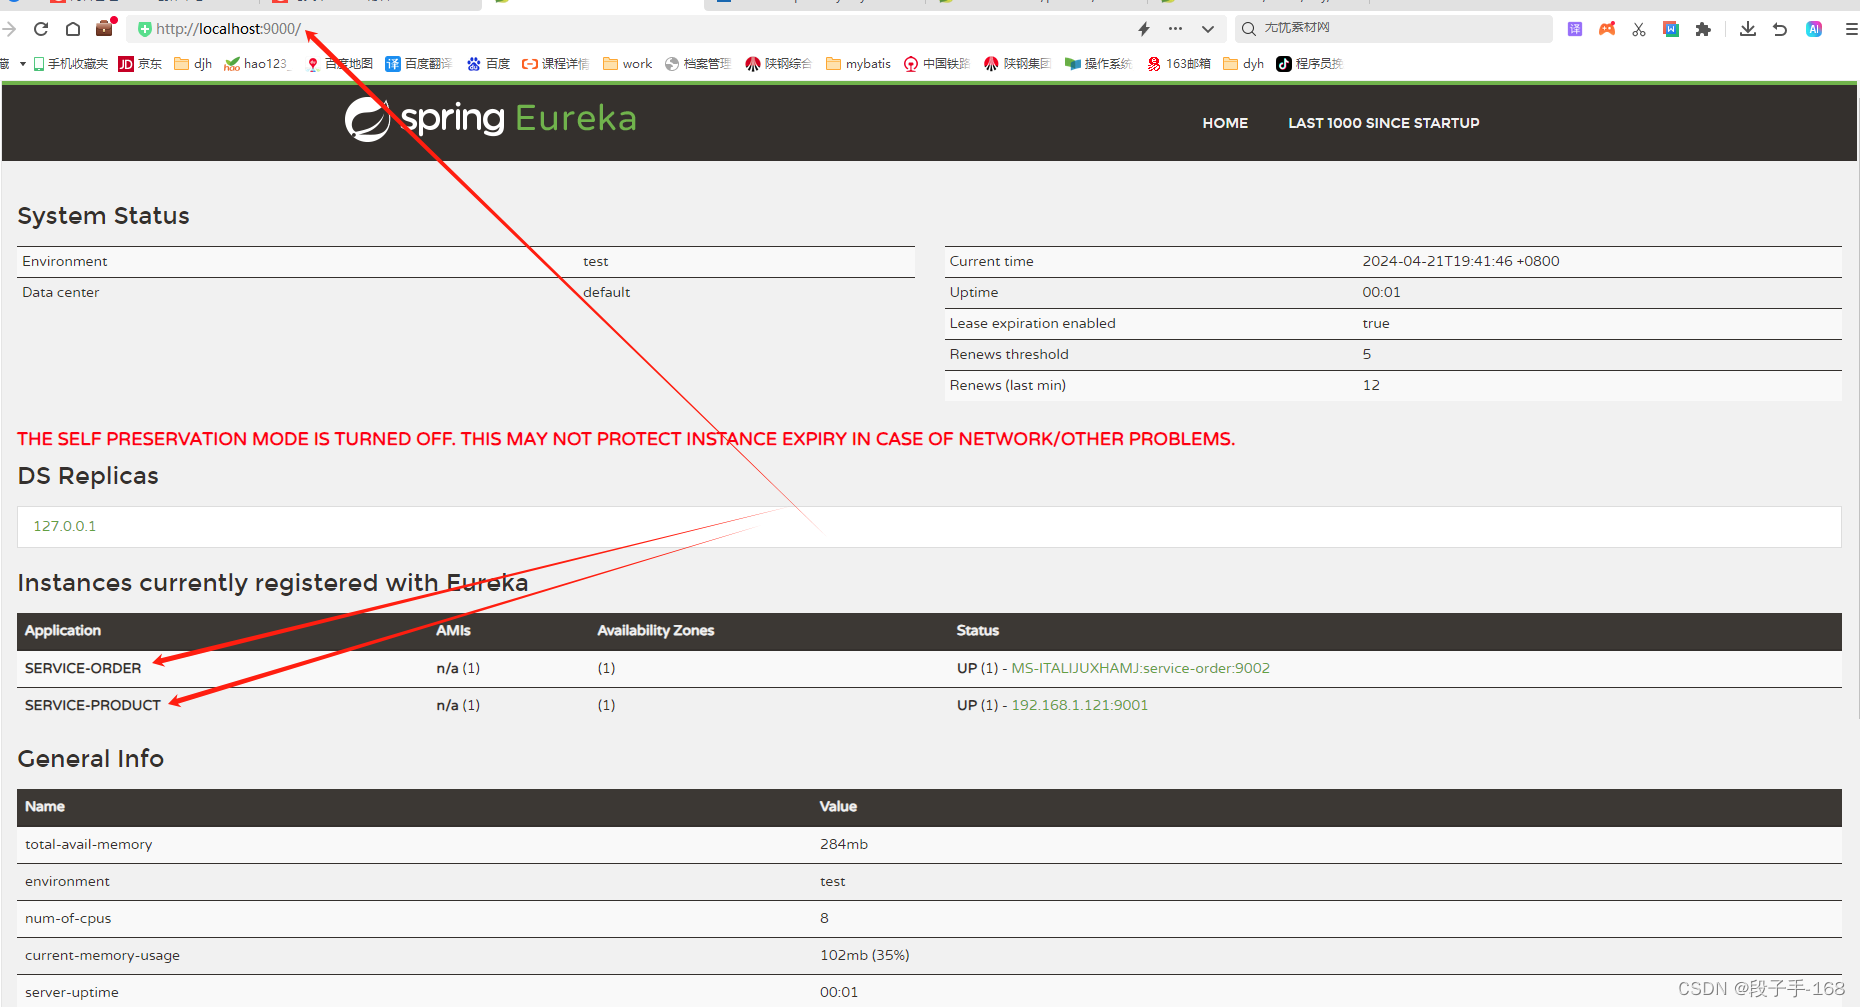This screenshot has width=1860, height=1007.
Task: Reload the page with the refresh icon
Action: pyautogui.click(x=41, y=29)
